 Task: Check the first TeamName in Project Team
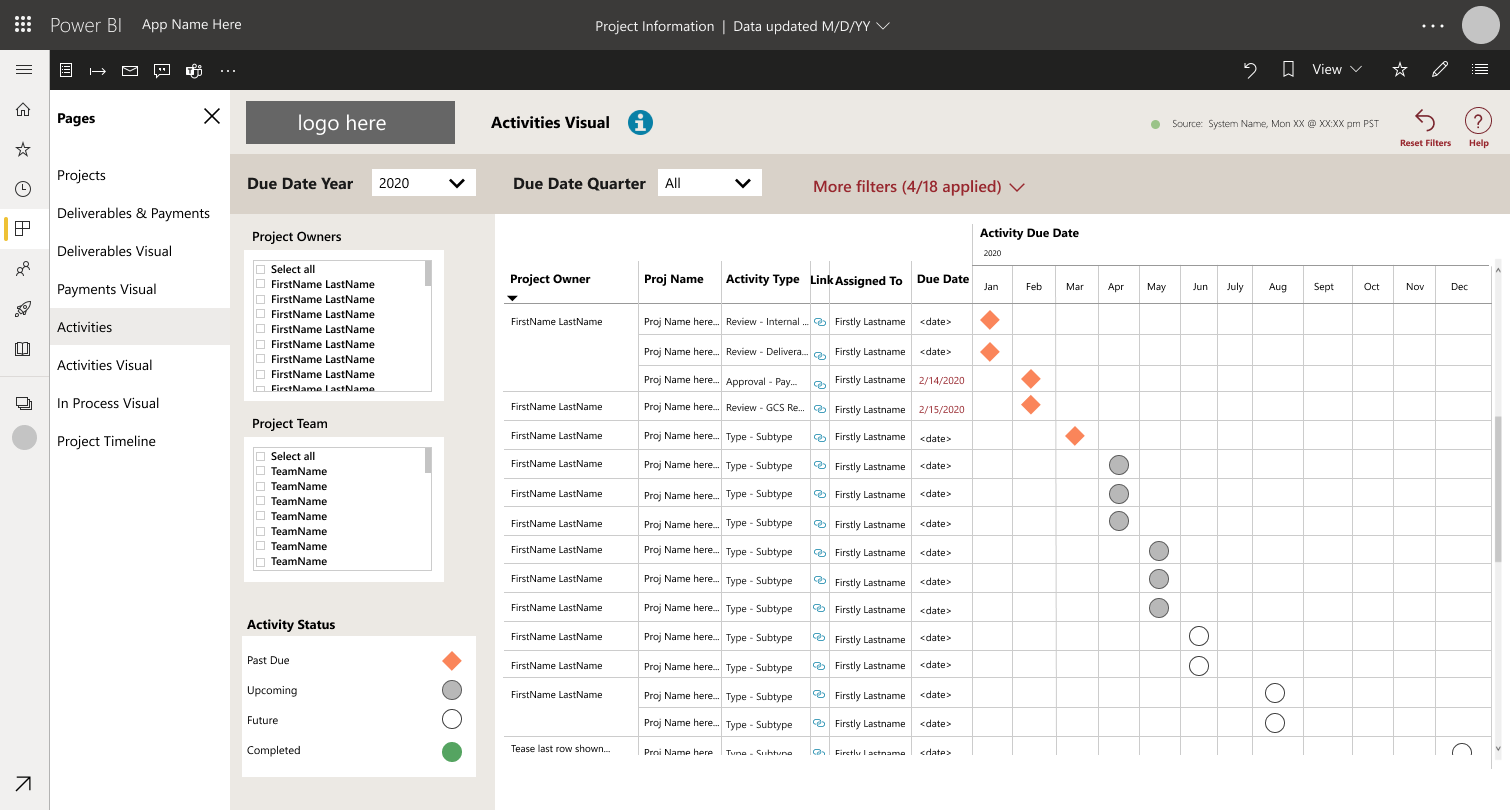click(261, 471)
